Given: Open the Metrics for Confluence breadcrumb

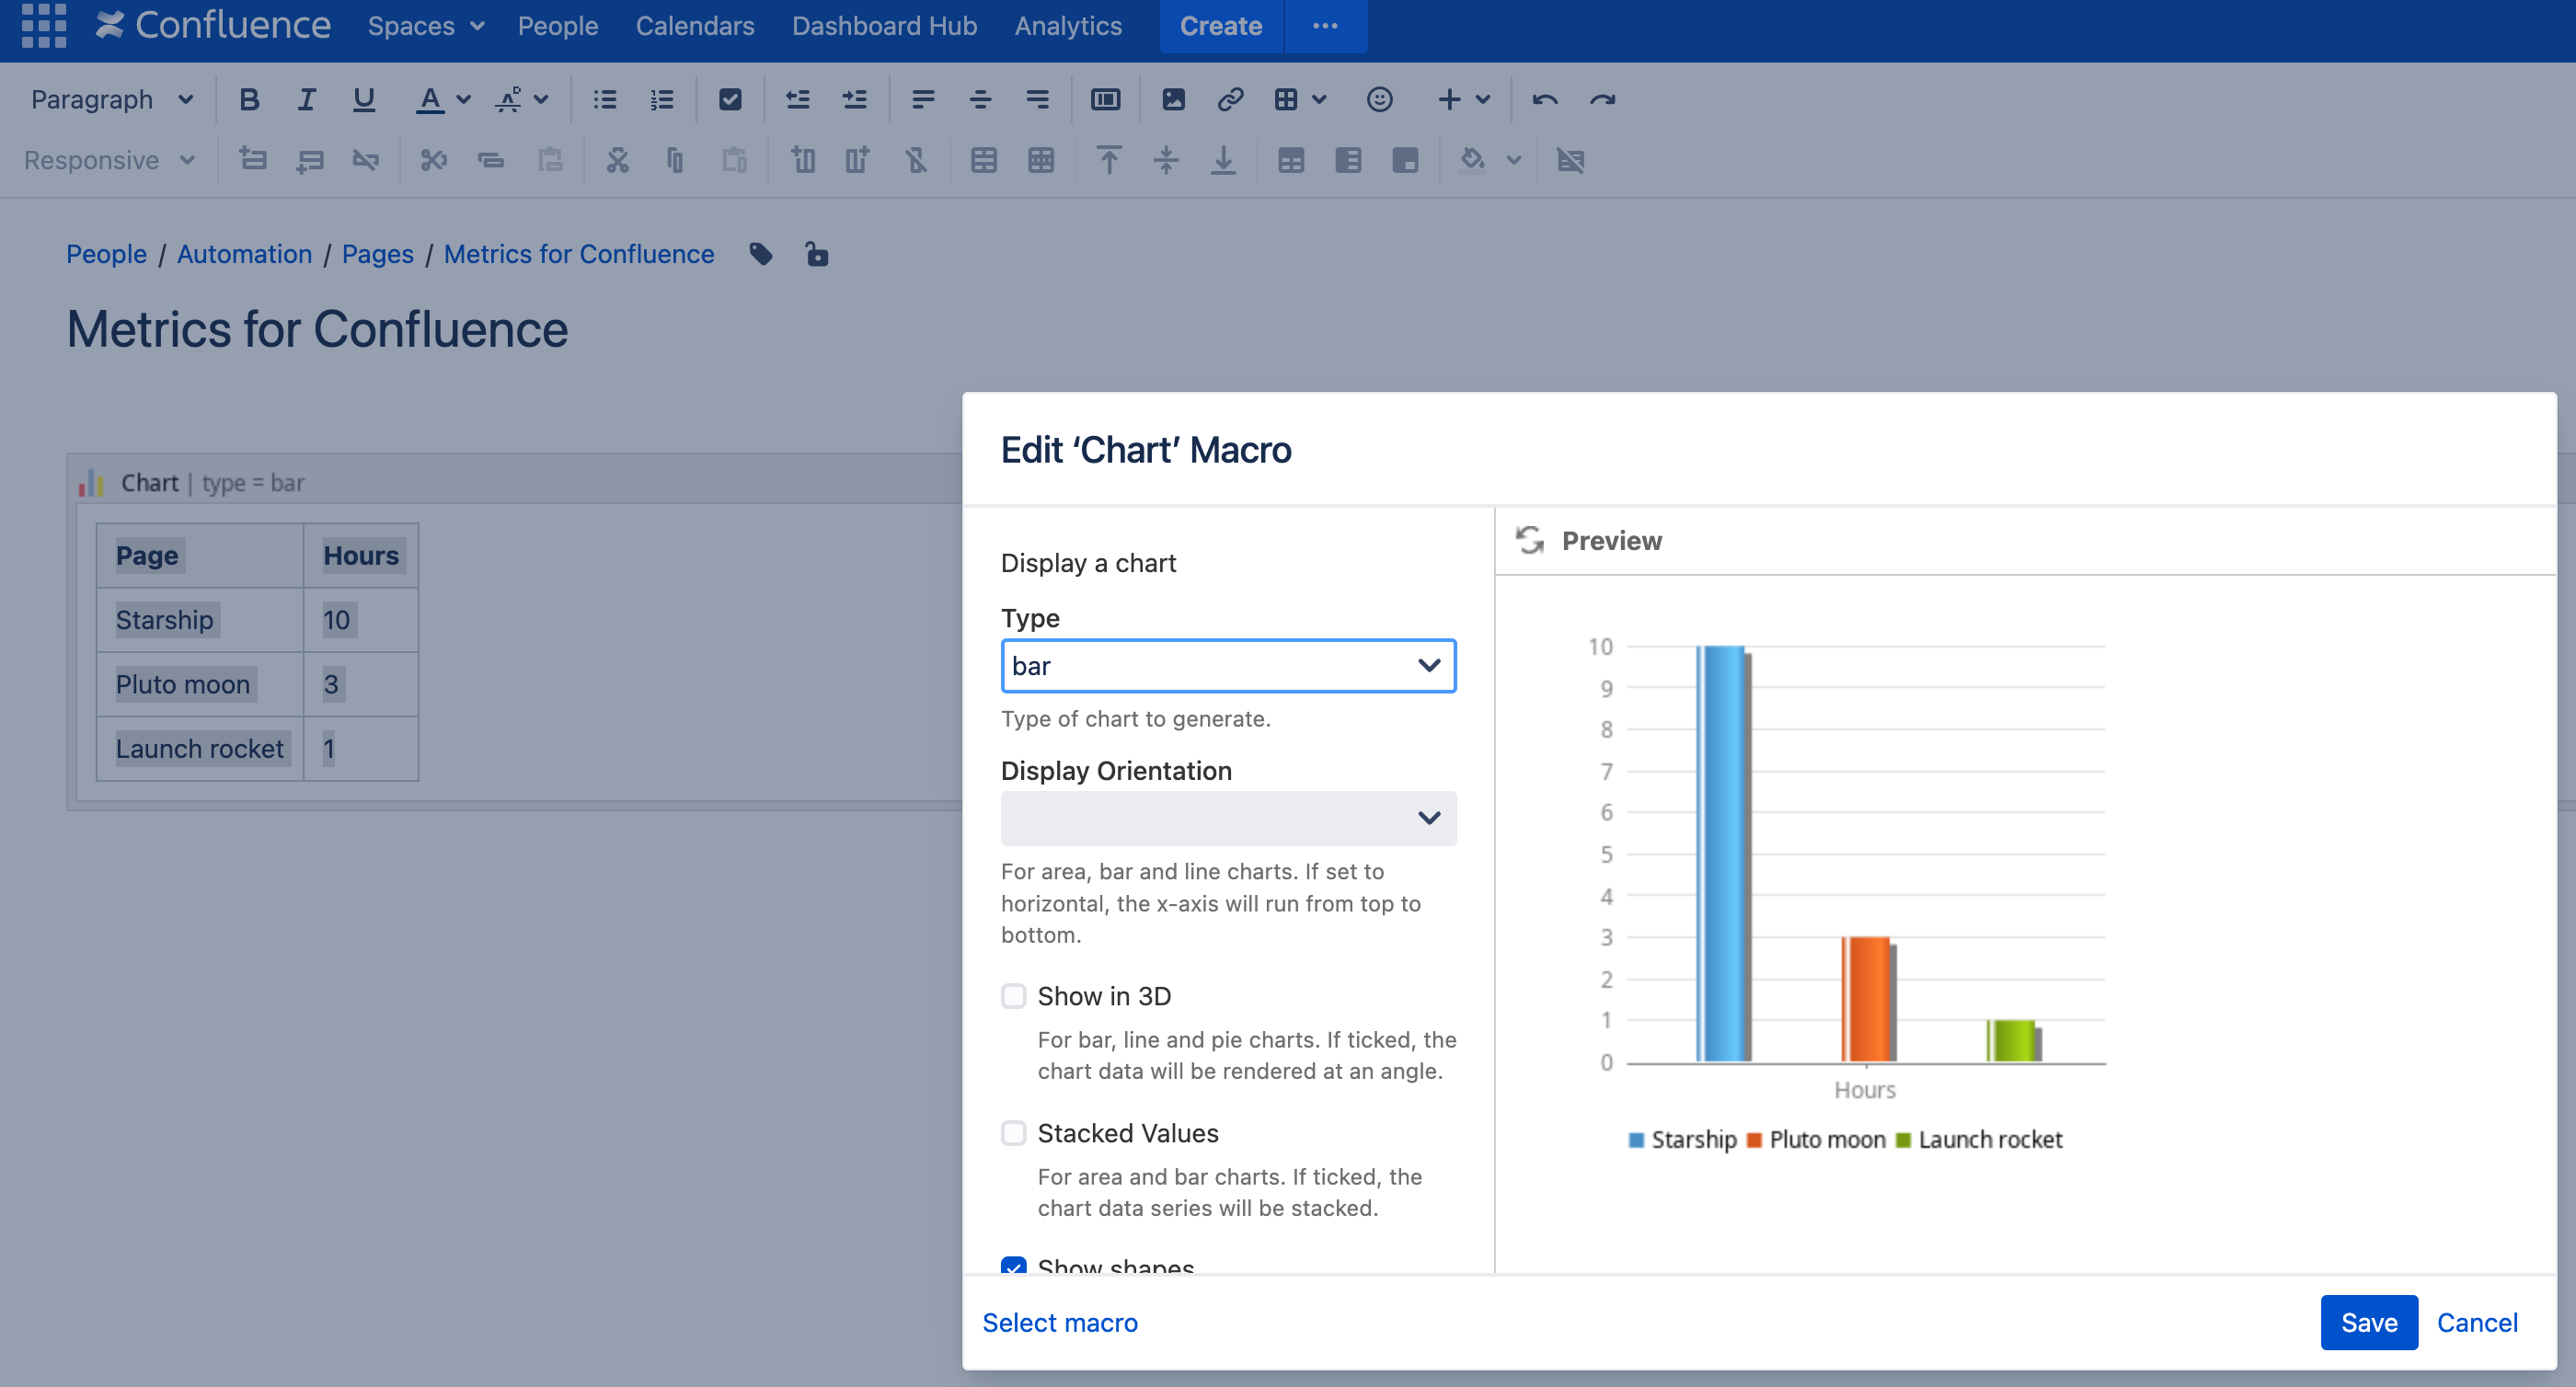Looking at the screenshot, I should [x=578, y=254].
